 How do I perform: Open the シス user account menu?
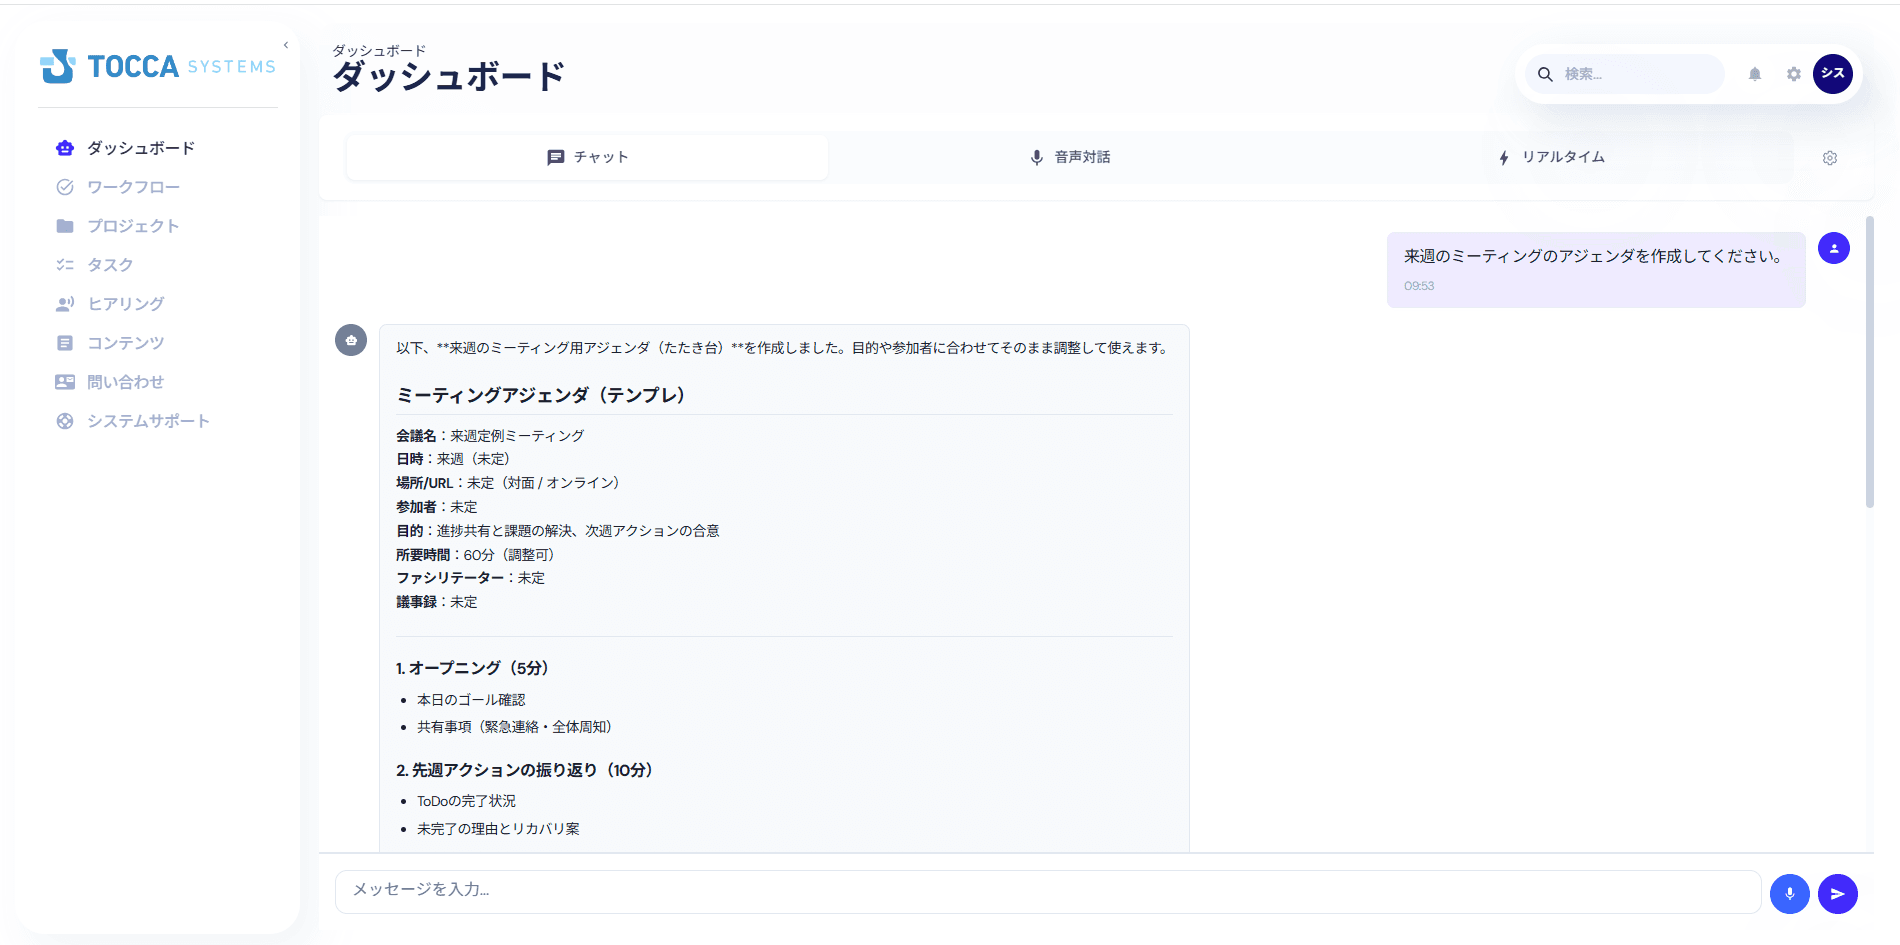click(1833, 74)
